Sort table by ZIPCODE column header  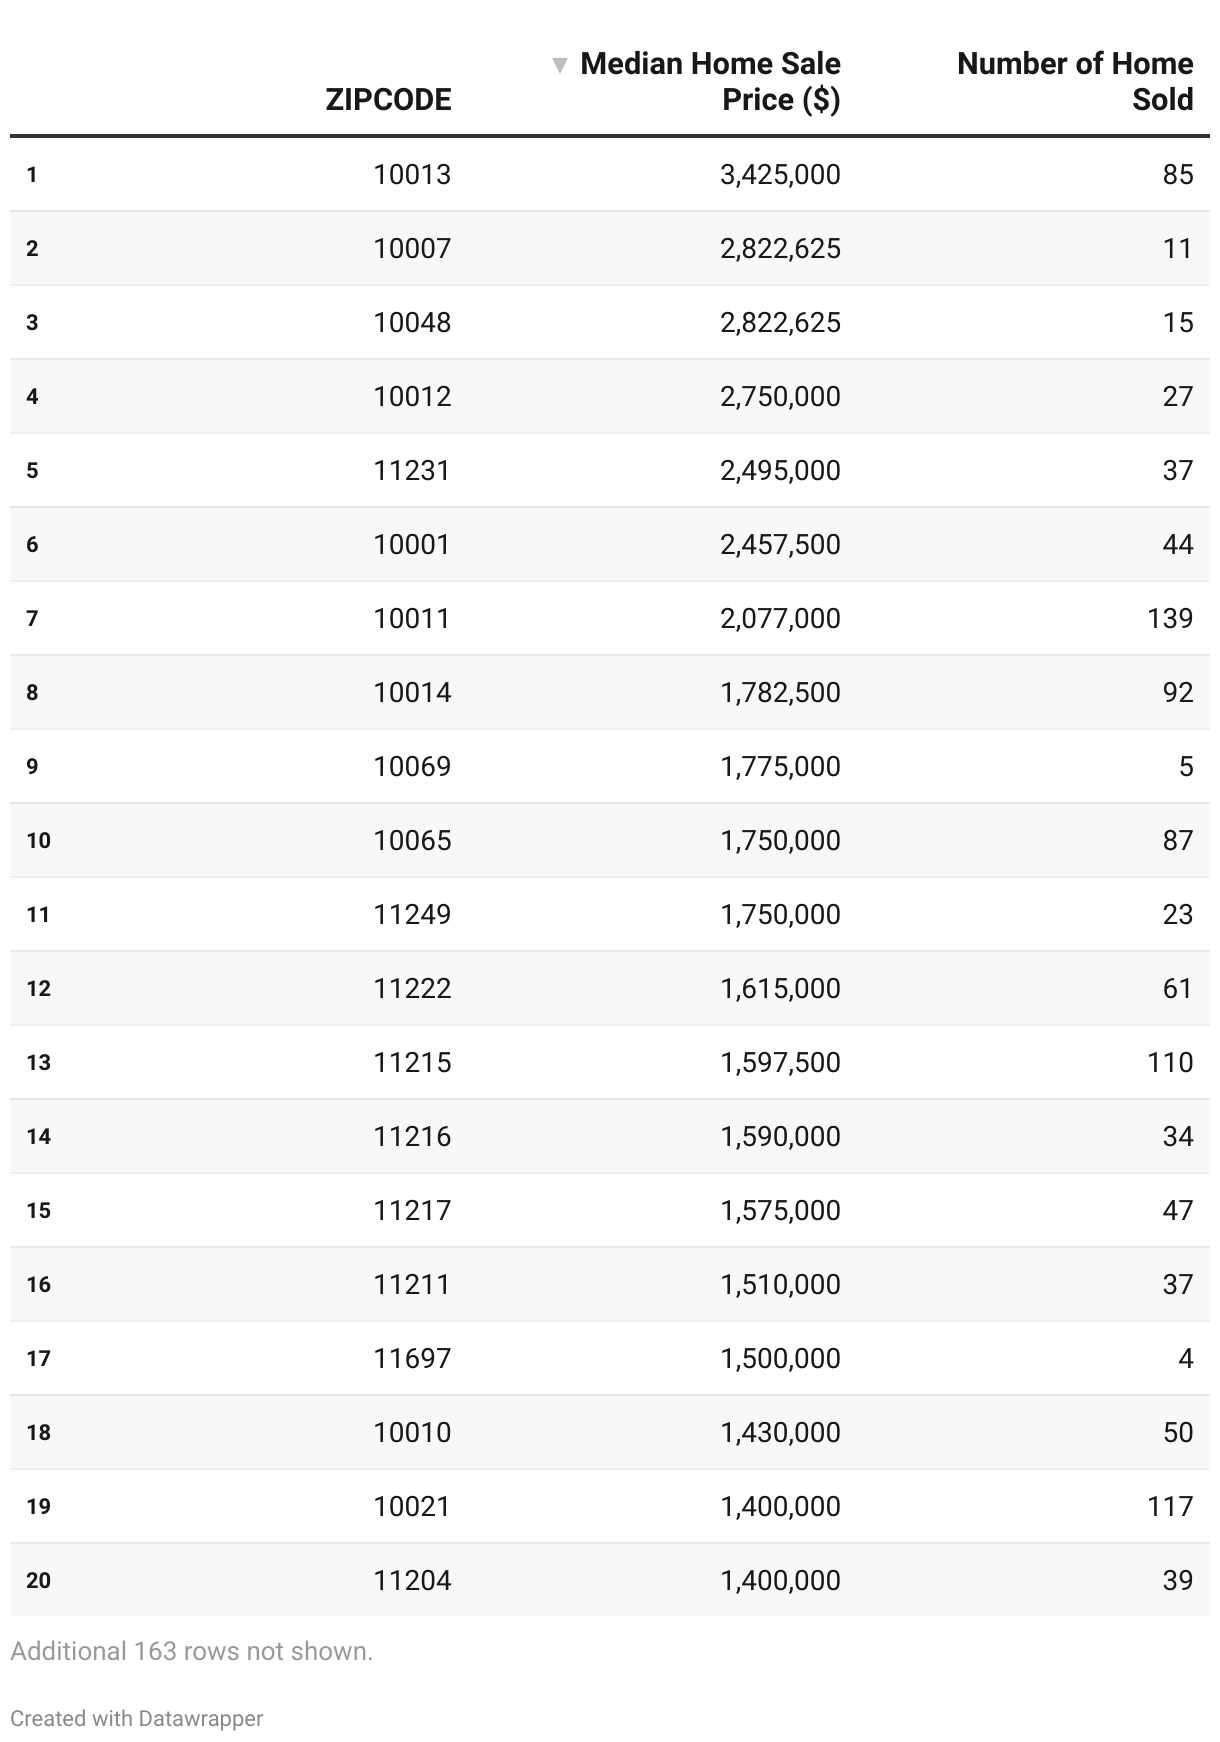[x=388, y=99]
